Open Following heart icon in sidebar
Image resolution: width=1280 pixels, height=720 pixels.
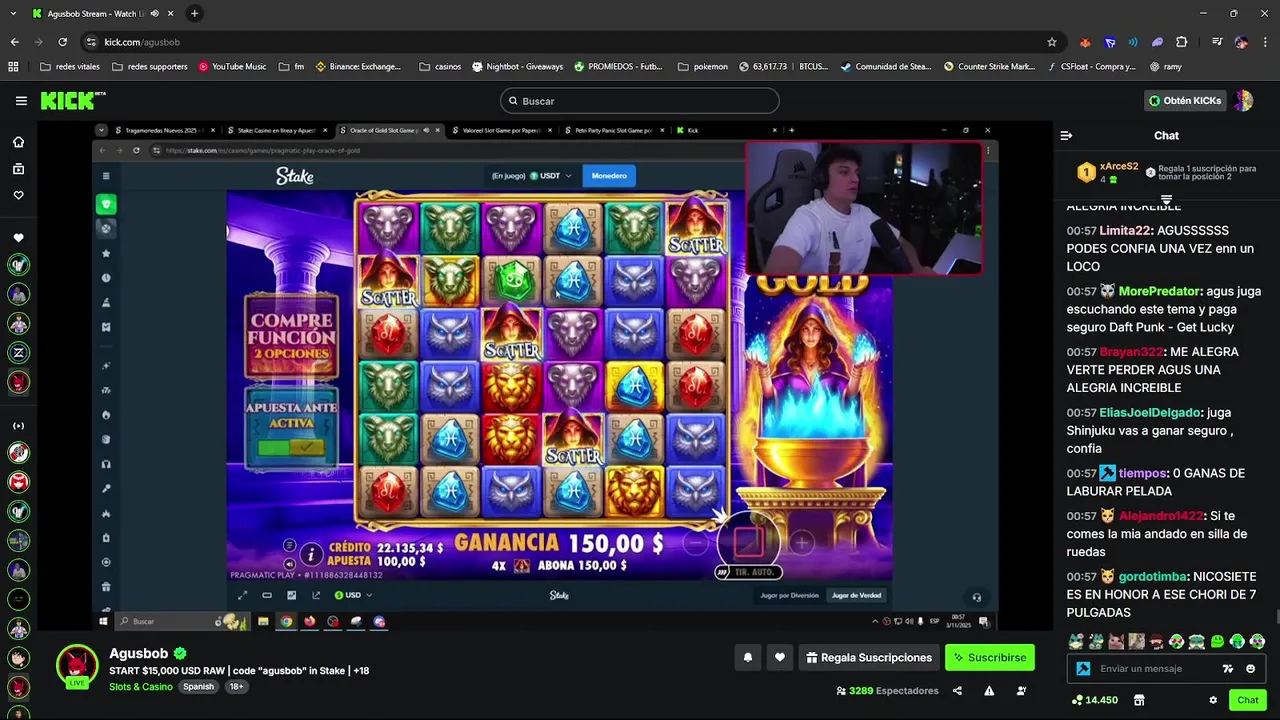(x=18, y=195)
